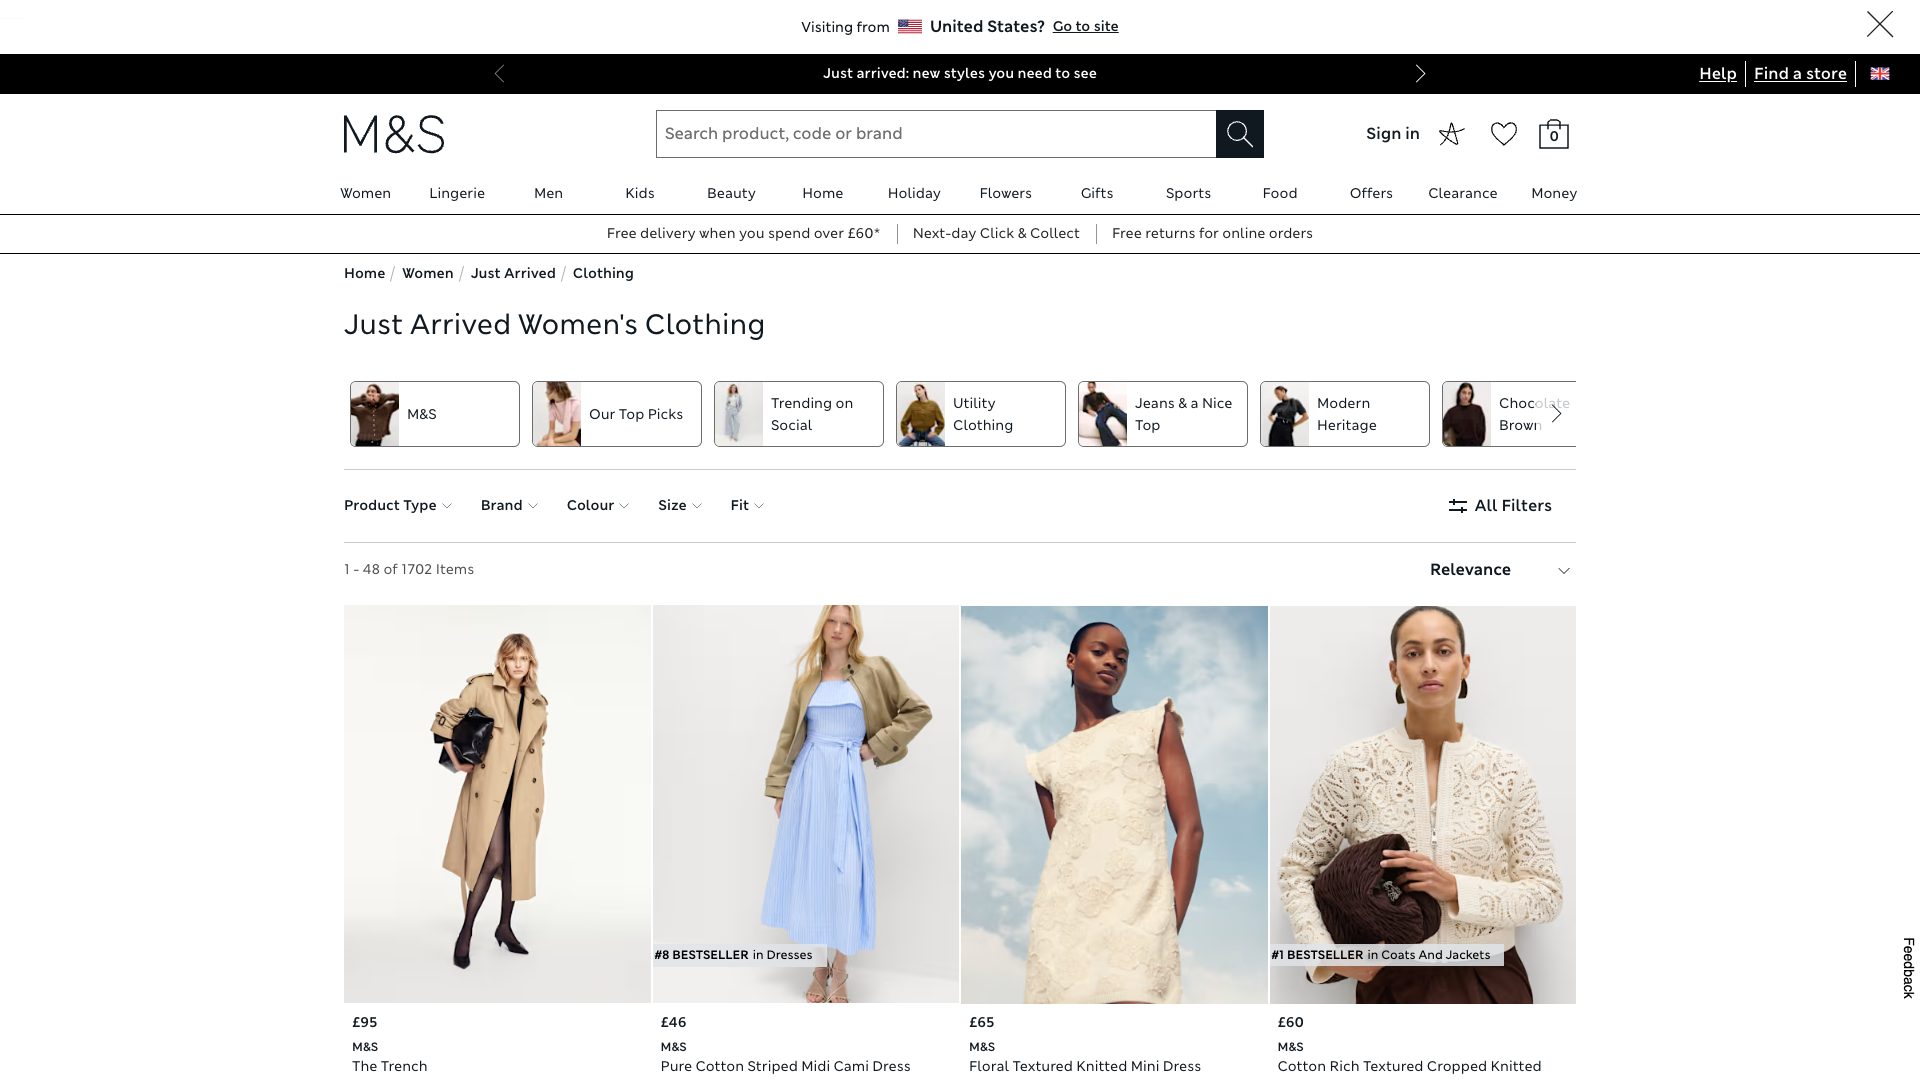Open the Clearance menu item
1920x1080 pixels.
[1462, 194]
